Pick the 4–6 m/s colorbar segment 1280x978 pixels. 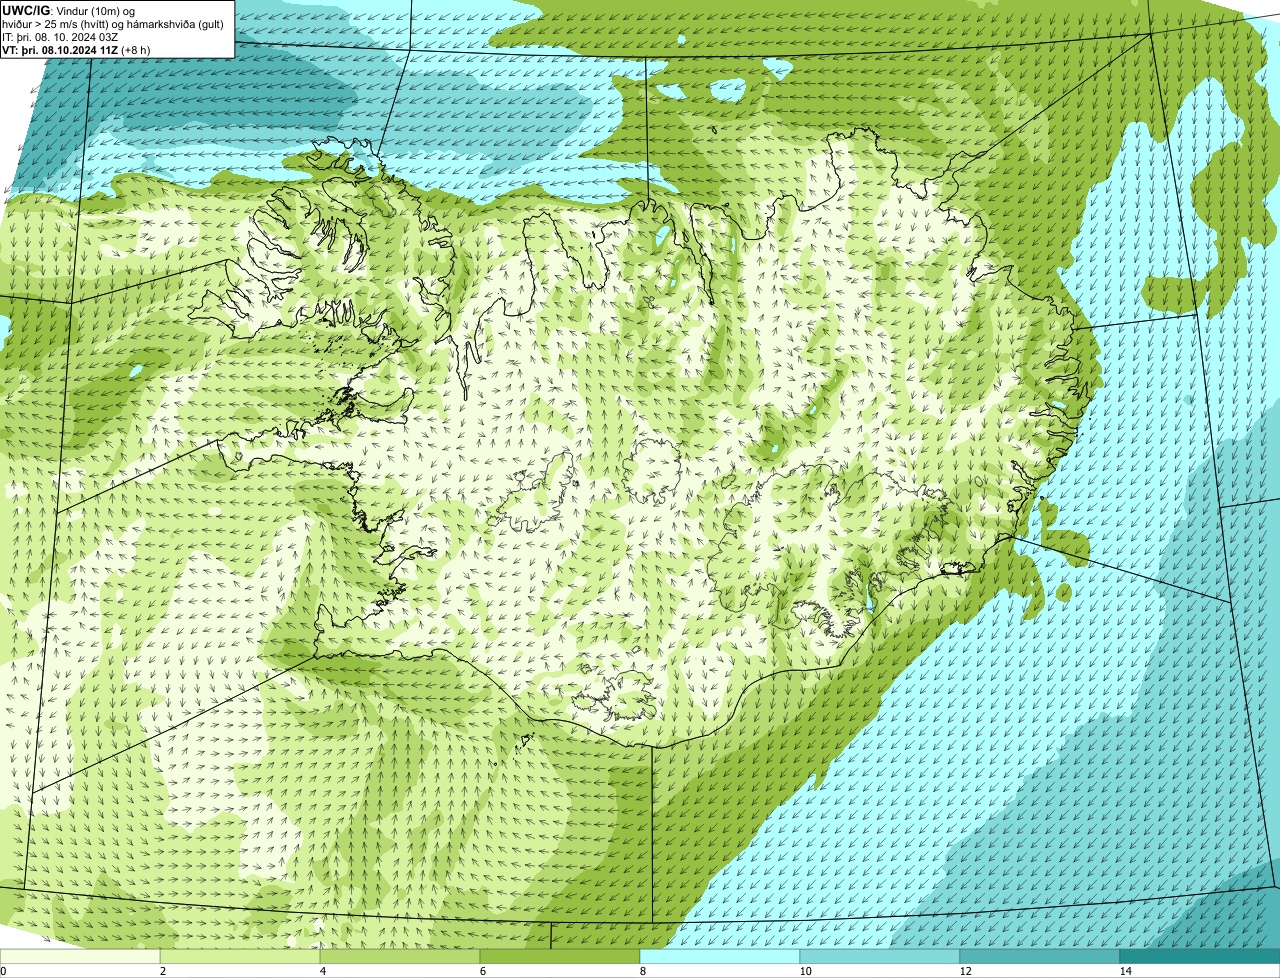400,956
